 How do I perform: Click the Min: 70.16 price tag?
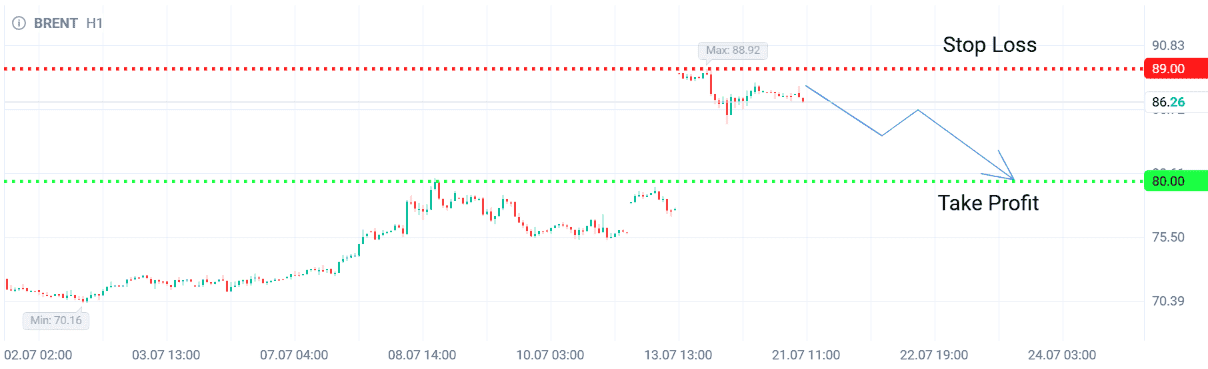55,321
